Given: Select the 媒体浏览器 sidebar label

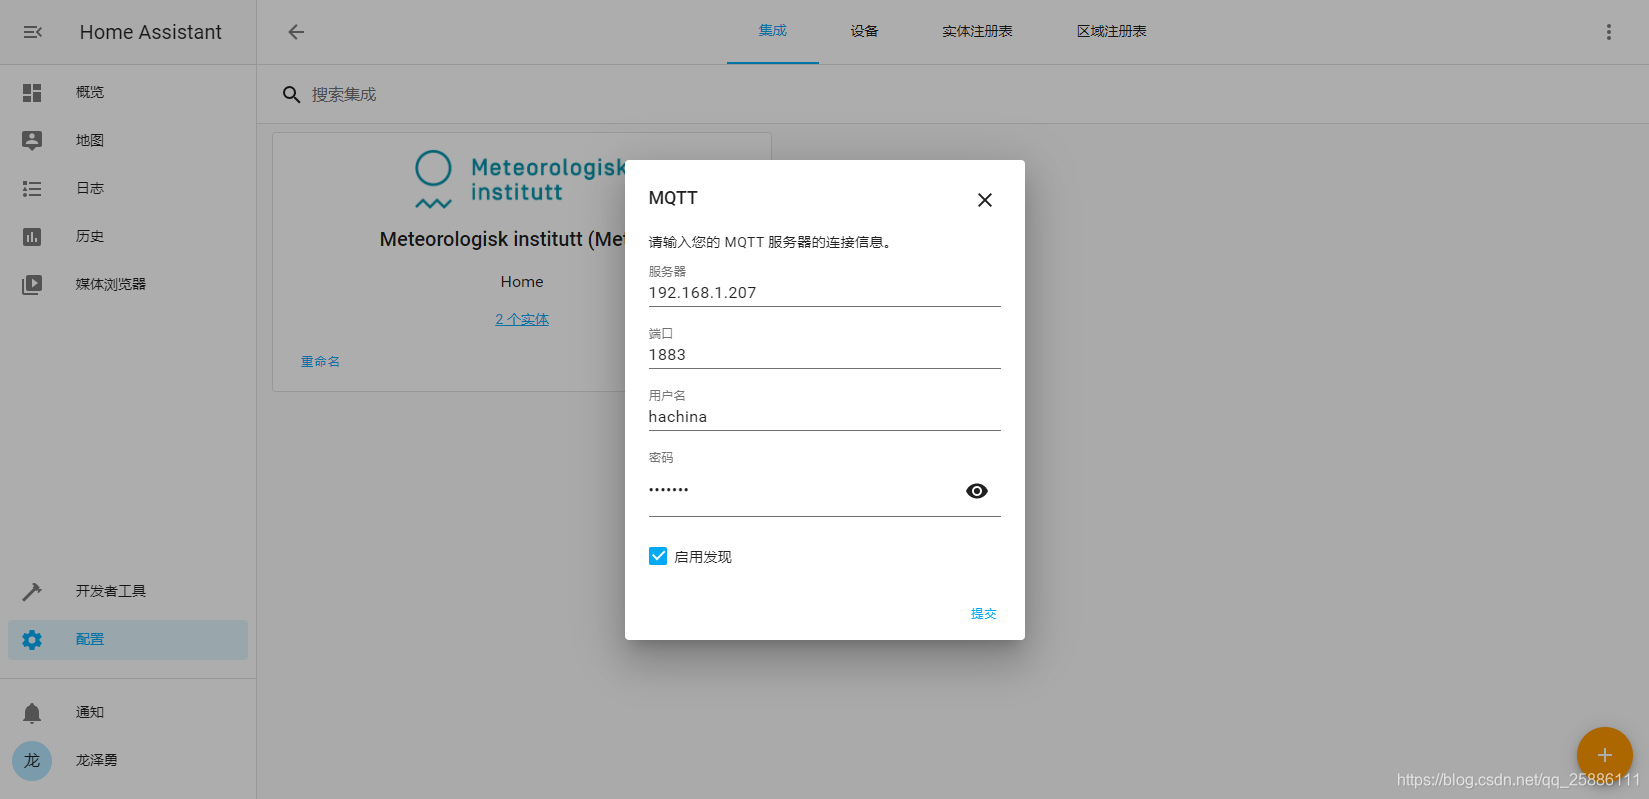Looking at the screenshot, I should (x=111, y=284).
